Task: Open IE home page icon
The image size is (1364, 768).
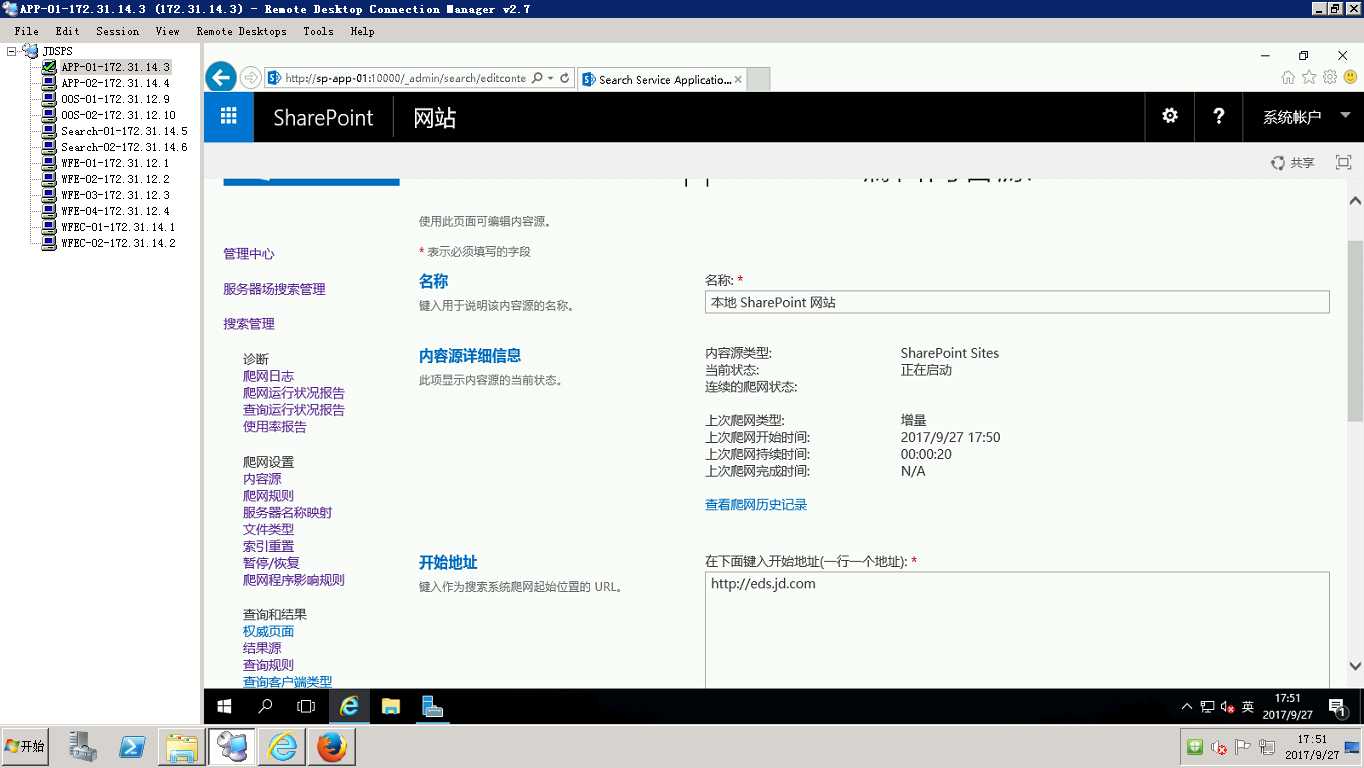Action: pos(1288,77)
